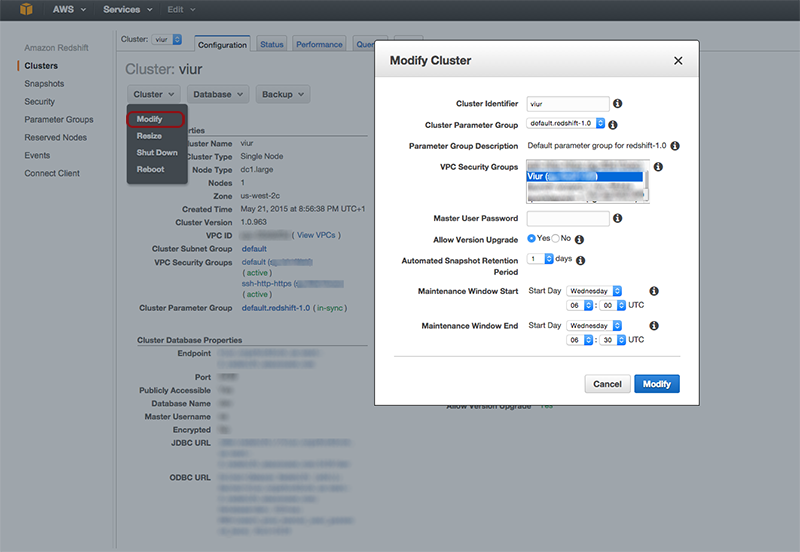The width and height of the screenshot is (800, 552).
Task: Switch to the Status tab
Action: coord(271,44)
